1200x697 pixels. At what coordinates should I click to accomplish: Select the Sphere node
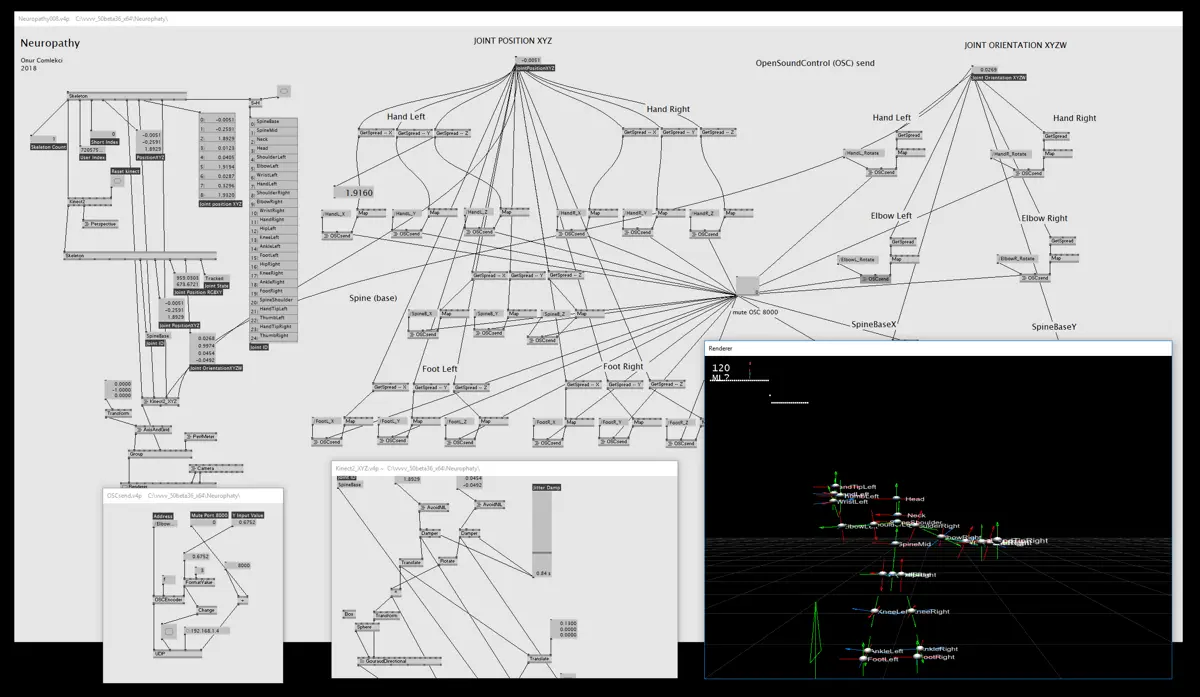365,627
